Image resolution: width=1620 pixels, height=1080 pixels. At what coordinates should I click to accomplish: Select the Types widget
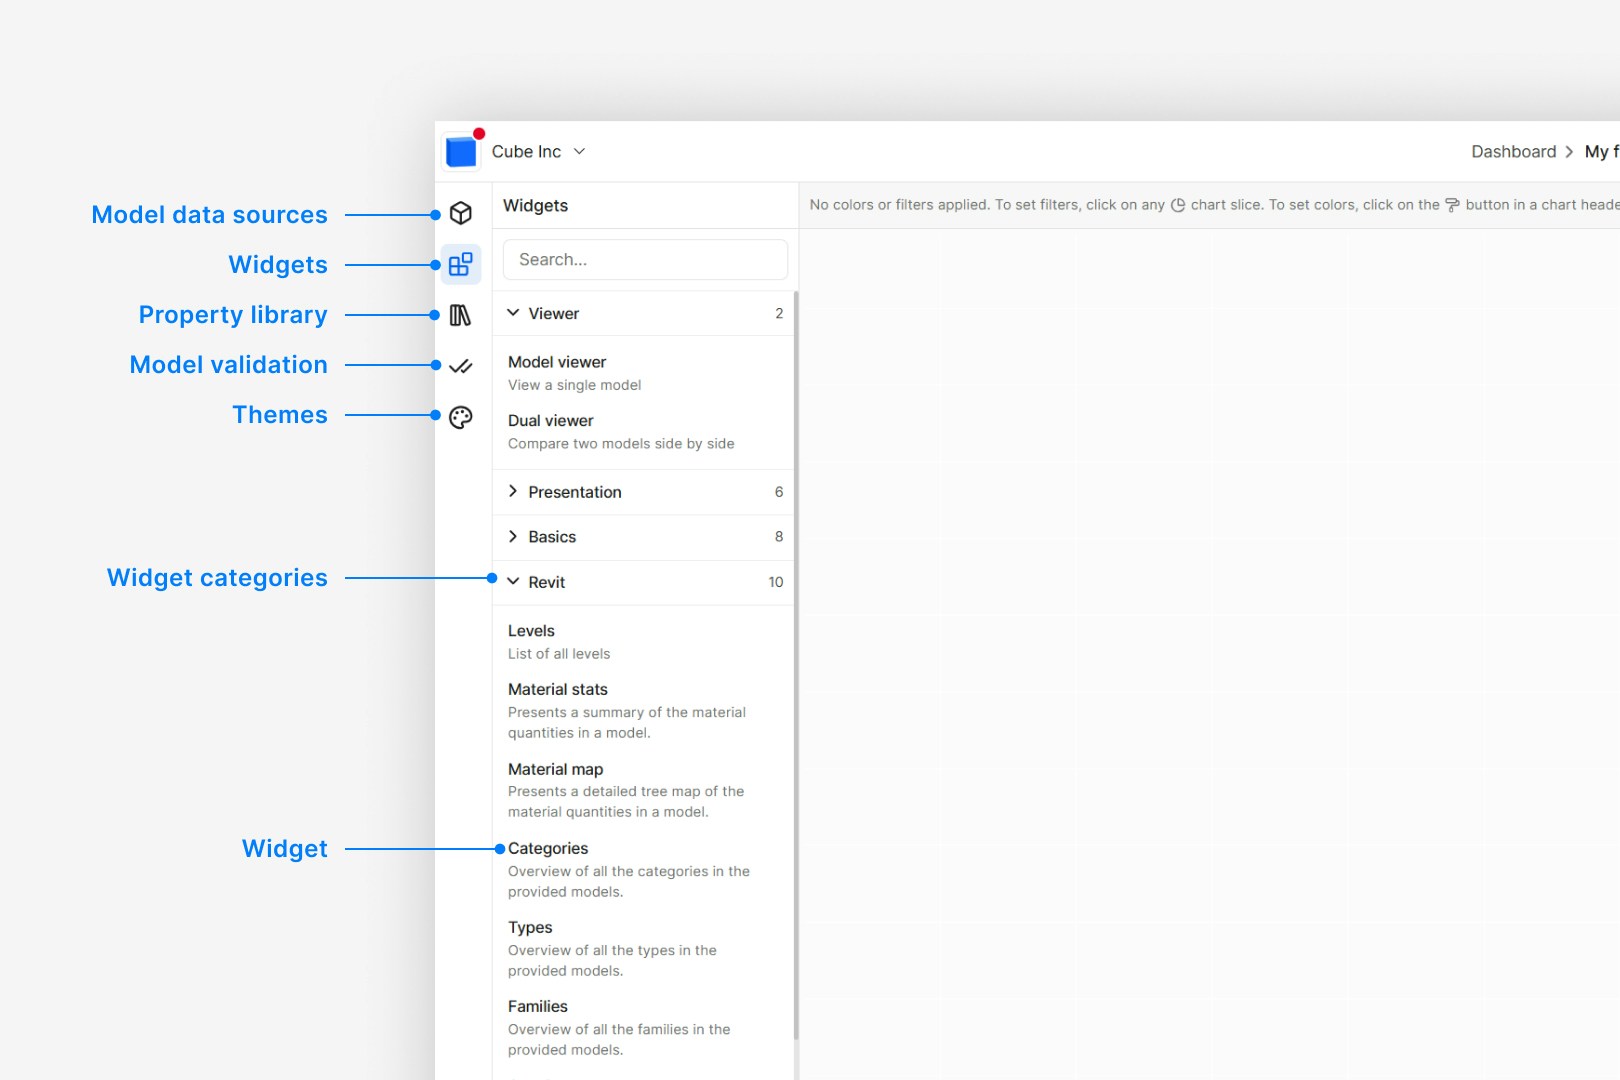tap(645, 948)
